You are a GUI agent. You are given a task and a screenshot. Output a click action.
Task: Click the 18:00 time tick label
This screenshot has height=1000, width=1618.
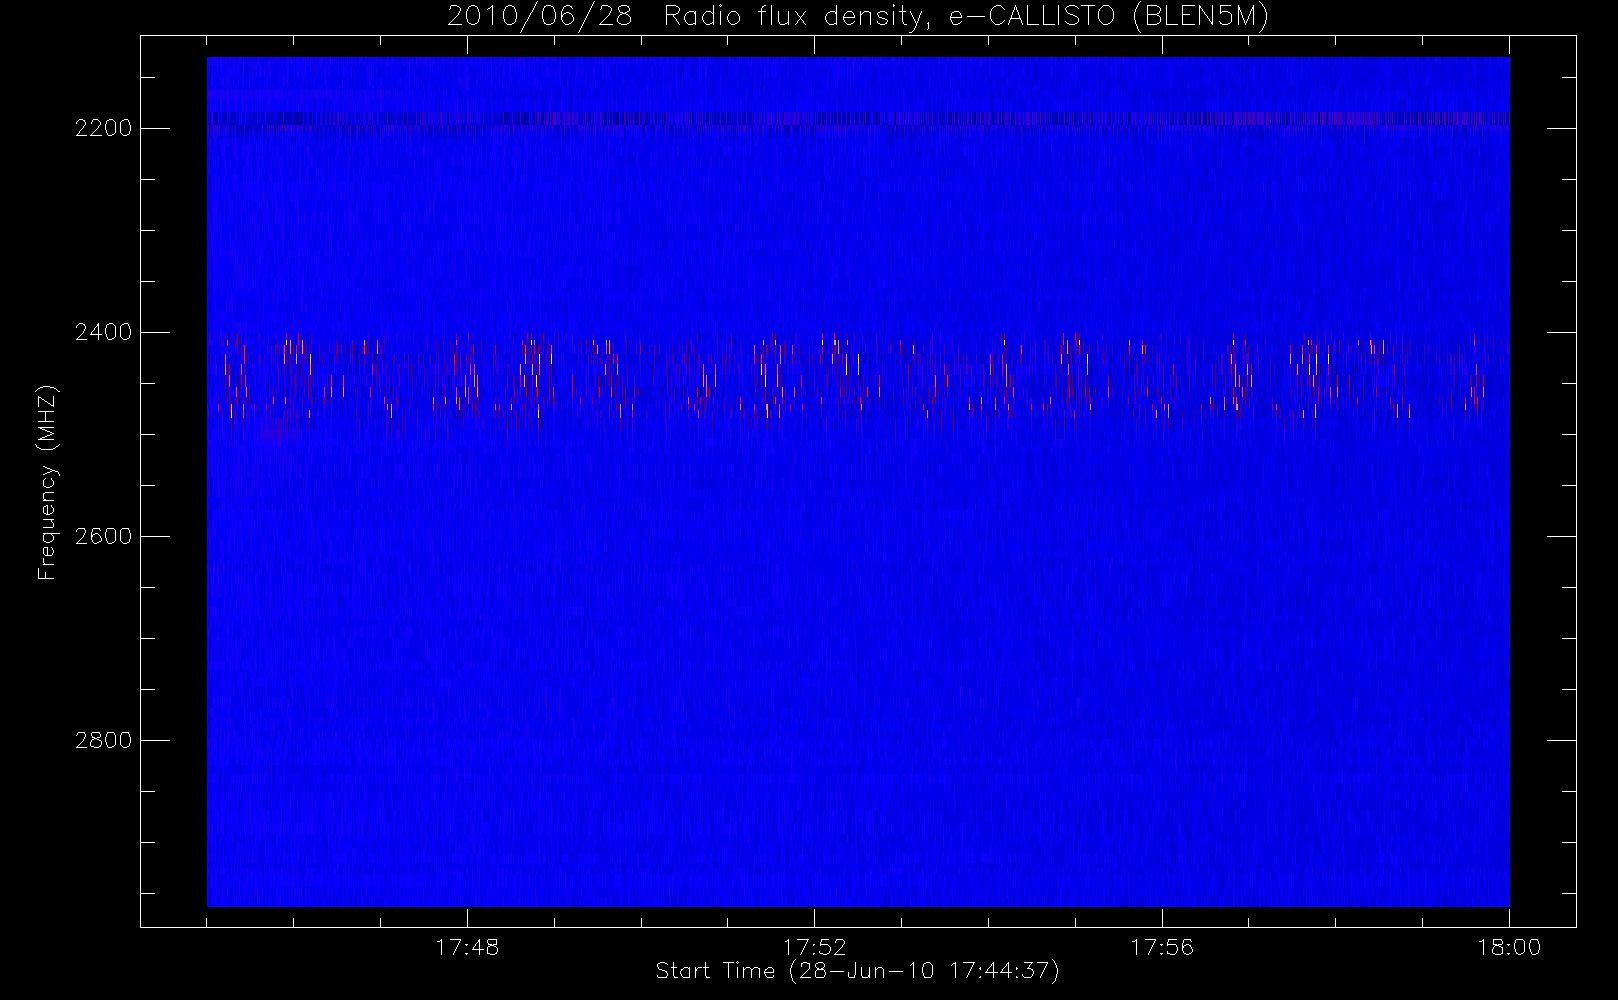click(x=1509, y=947)
